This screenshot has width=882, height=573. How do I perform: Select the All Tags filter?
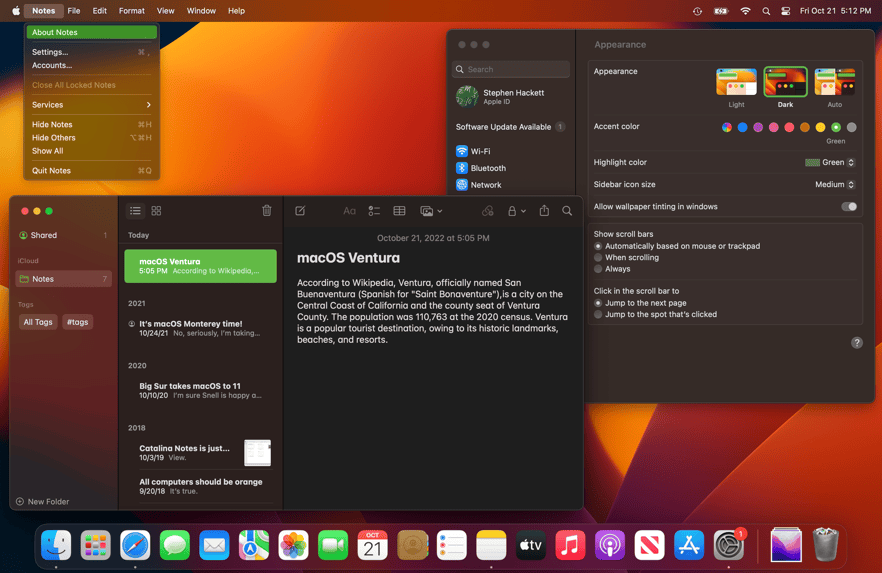38,322
